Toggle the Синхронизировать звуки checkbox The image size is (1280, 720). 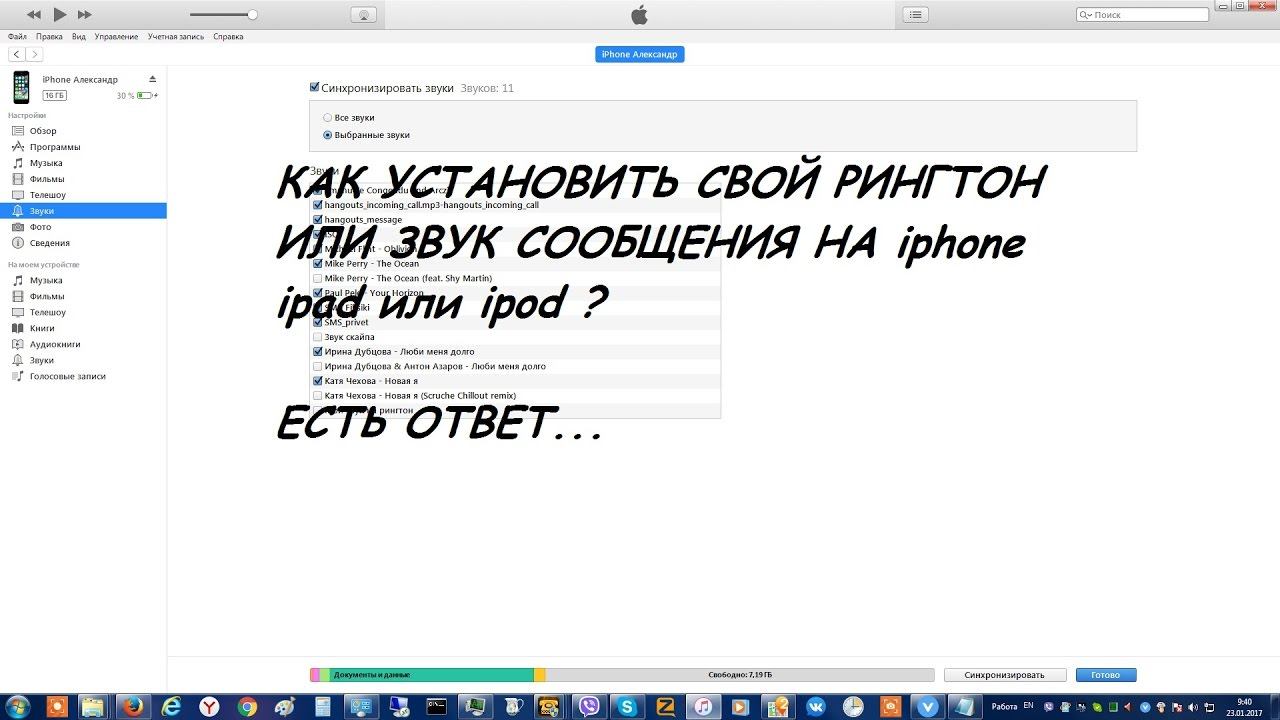[315, 88]
